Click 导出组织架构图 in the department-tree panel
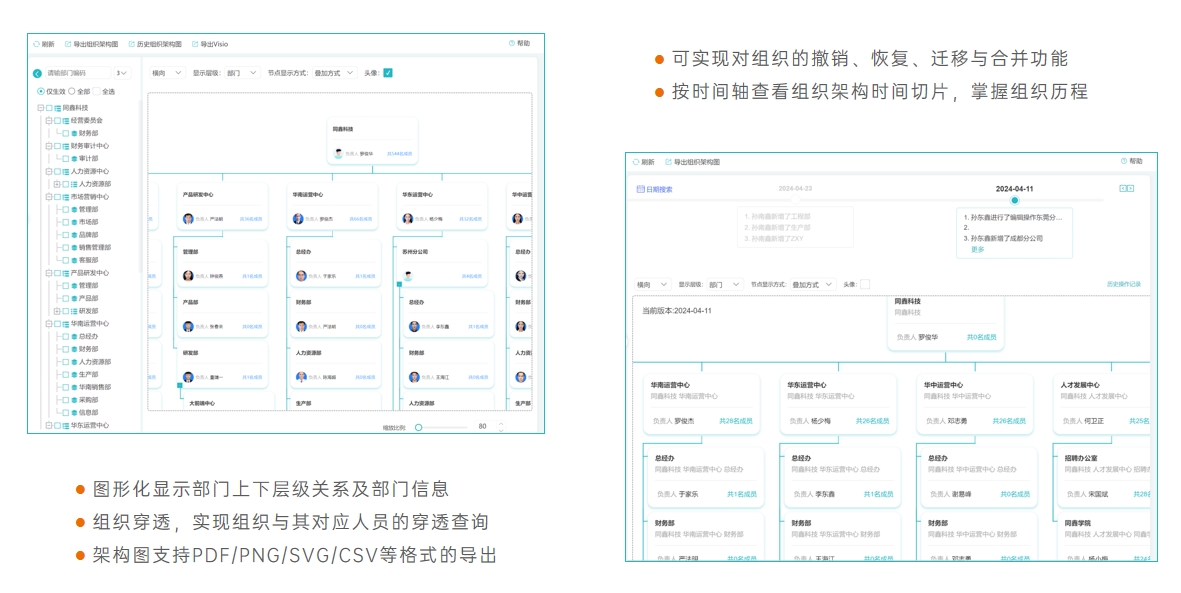1181x593 pixels. point(91,44)
